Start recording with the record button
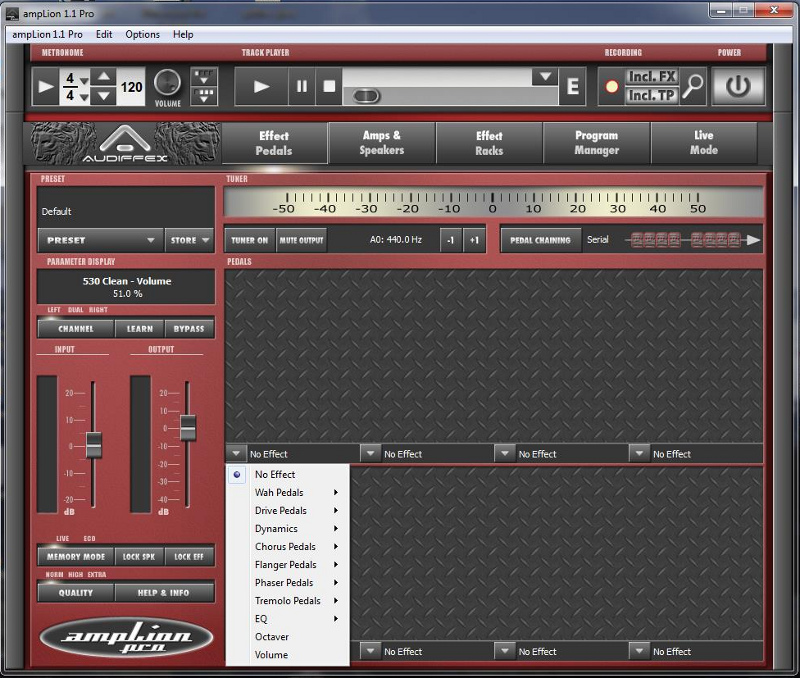The image size is (800, 678). pyautogui.click(x=611, y=87)
